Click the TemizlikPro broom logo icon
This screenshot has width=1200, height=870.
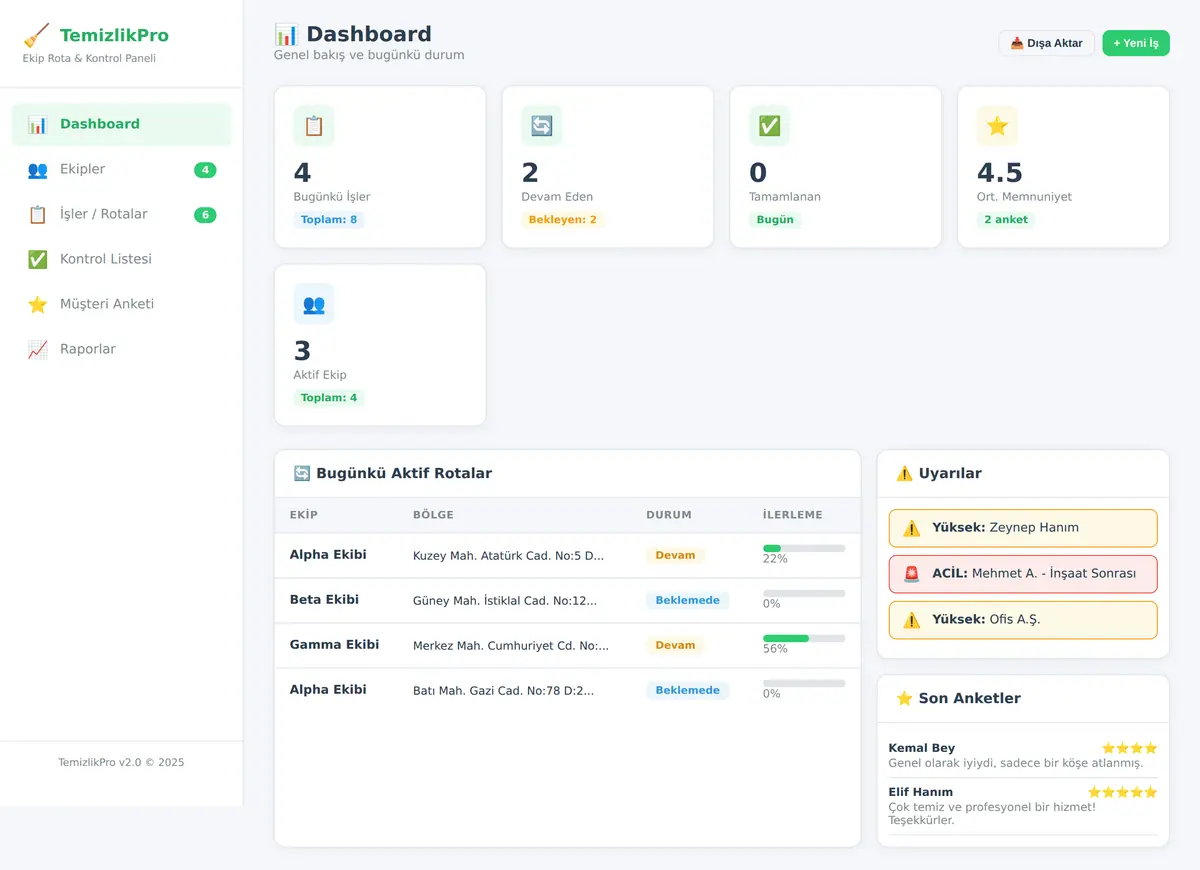(x=36, y=36)
